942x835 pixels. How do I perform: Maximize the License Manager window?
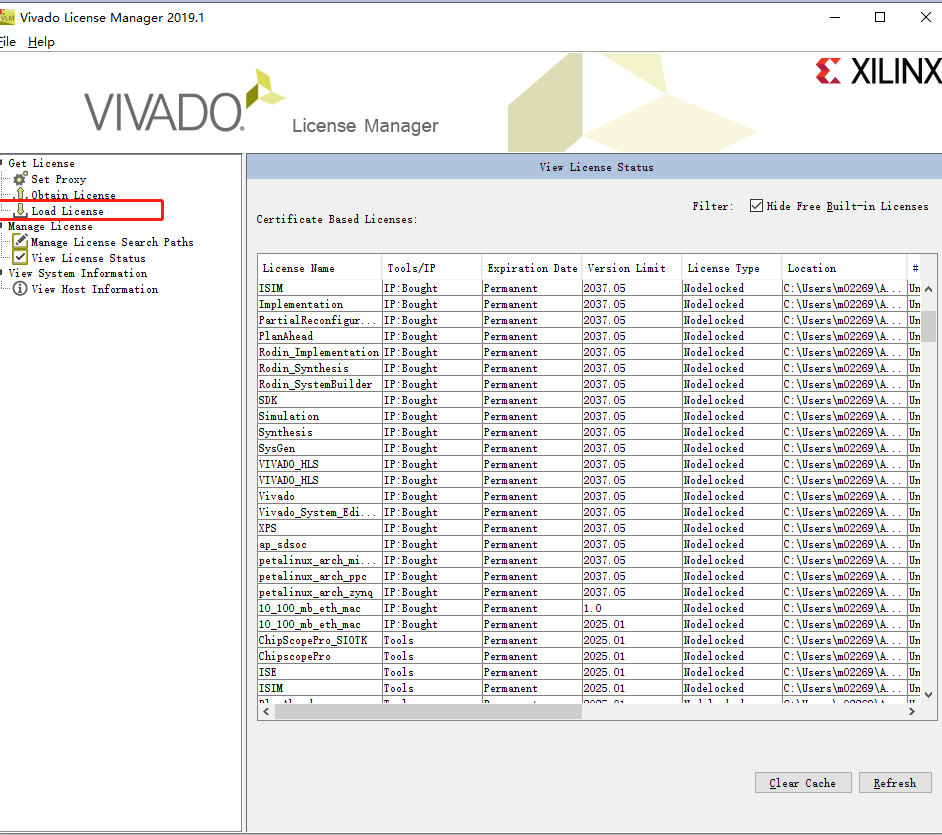[880, 17]
